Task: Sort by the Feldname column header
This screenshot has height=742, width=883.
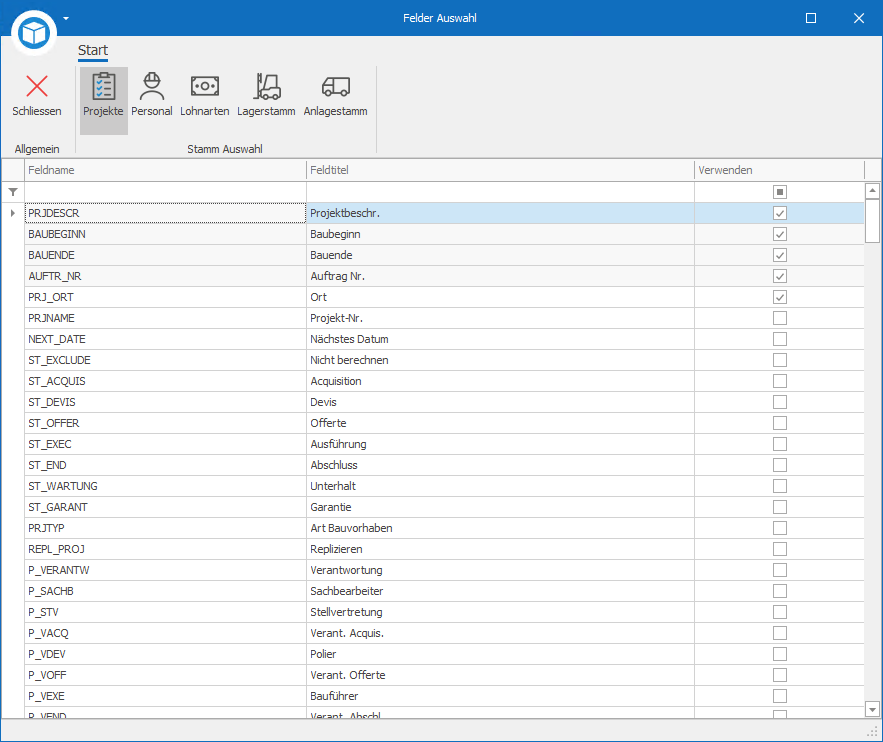Action: coord(165,170)
